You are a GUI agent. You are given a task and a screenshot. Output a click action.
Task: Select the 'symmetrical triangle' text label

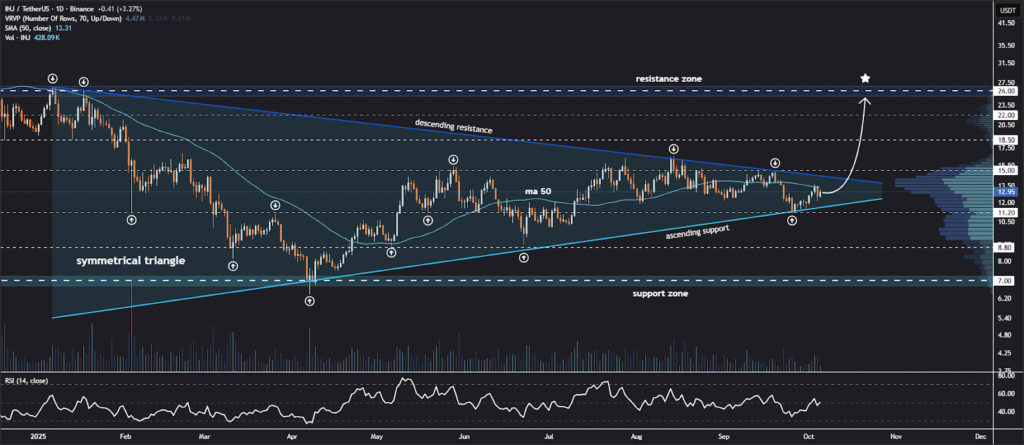[x=125, y=260]
